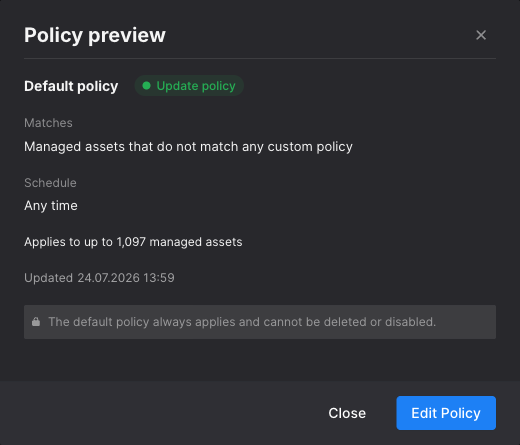Click the lock icon in notice banner
The image size is (520, 445).
coord(36,322)
